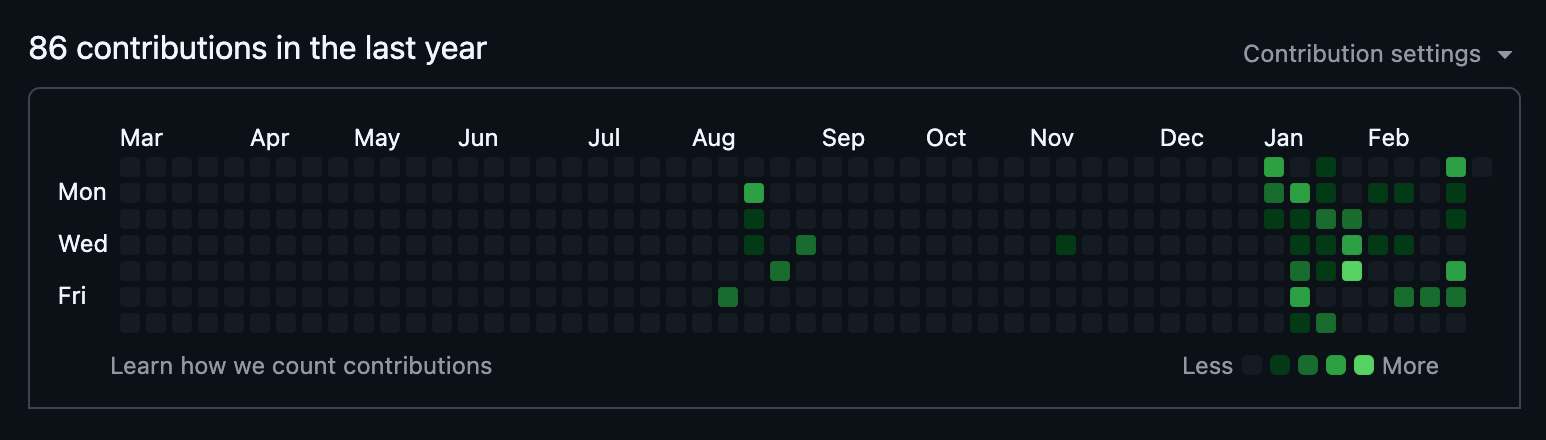Click the Nov month label

click(1052, 138)
